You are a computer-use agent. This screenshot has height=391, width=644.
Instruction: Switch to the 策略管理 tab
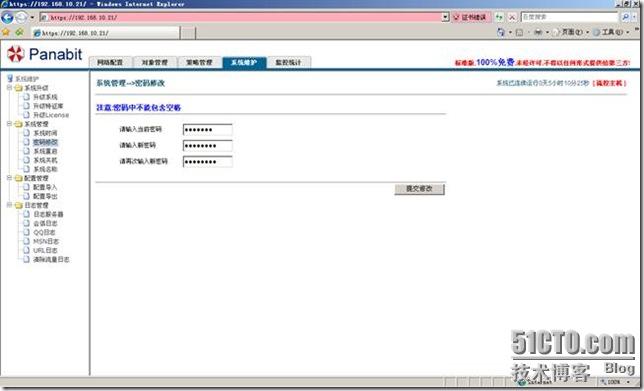coord(199,62)
